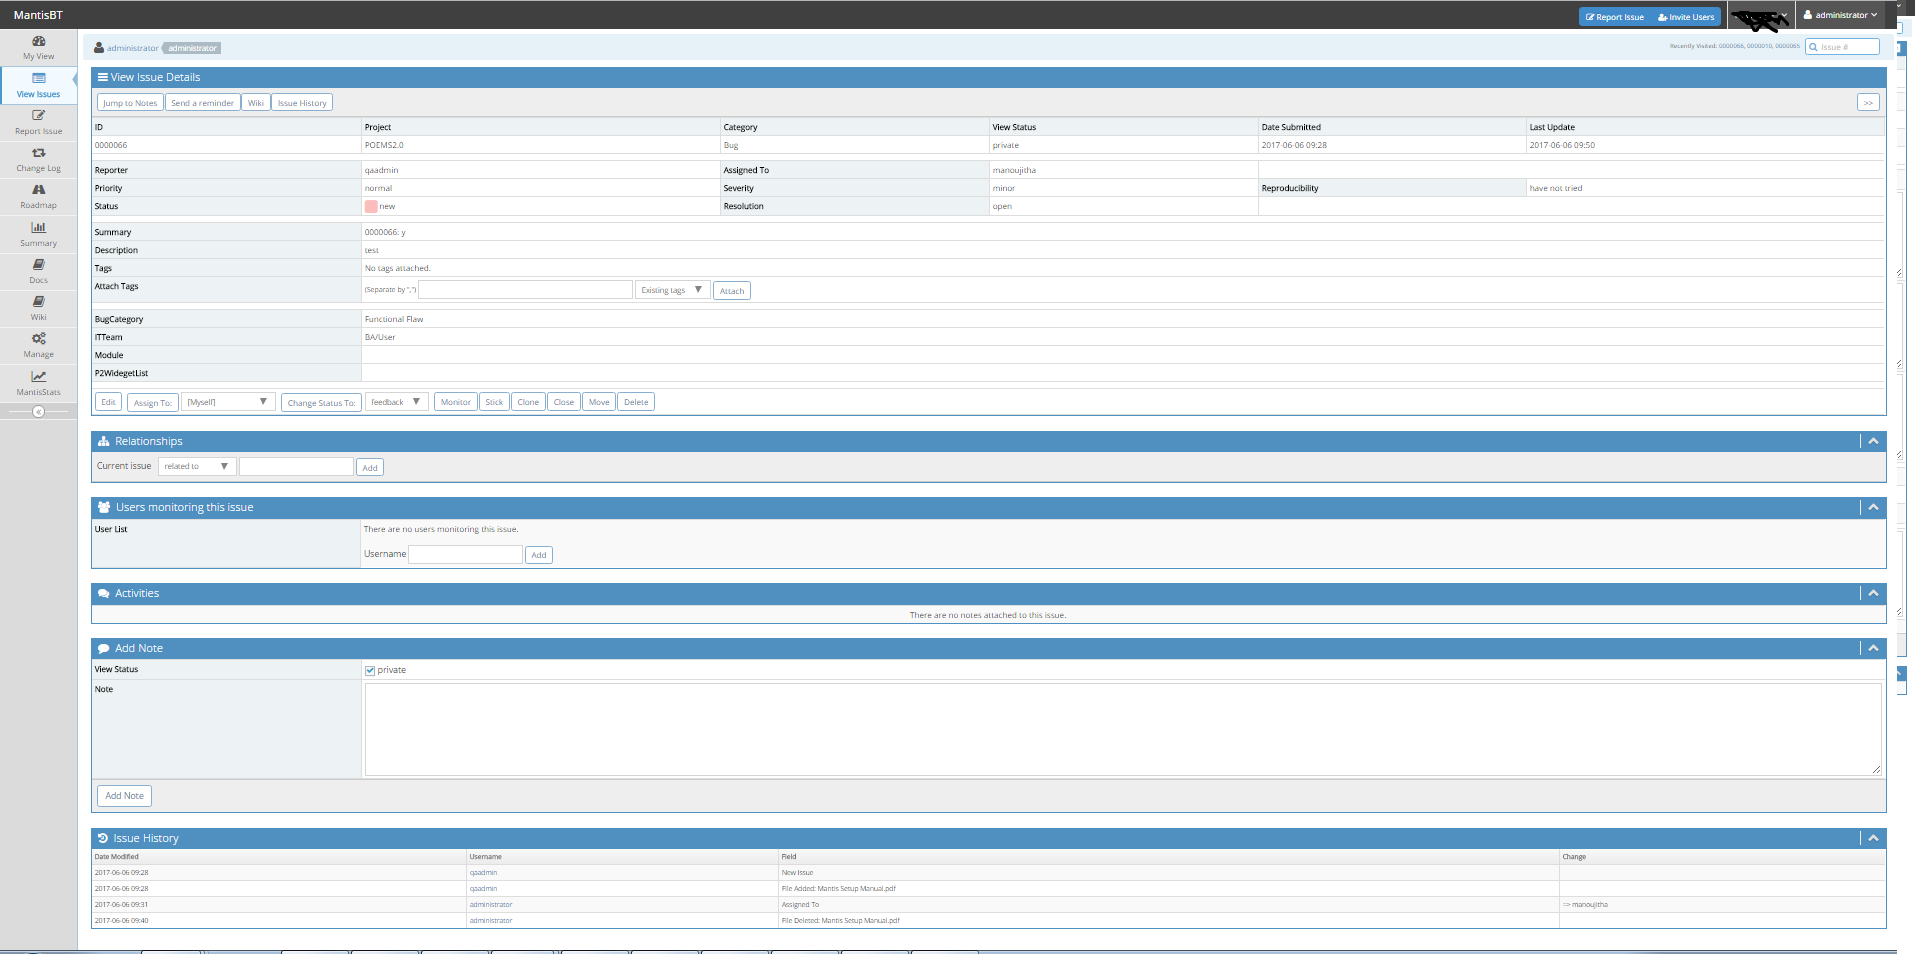The width and height of the screenshot is (1915, 954).
Task: Collapse the Relationships section
Action: pos(1873,441)
